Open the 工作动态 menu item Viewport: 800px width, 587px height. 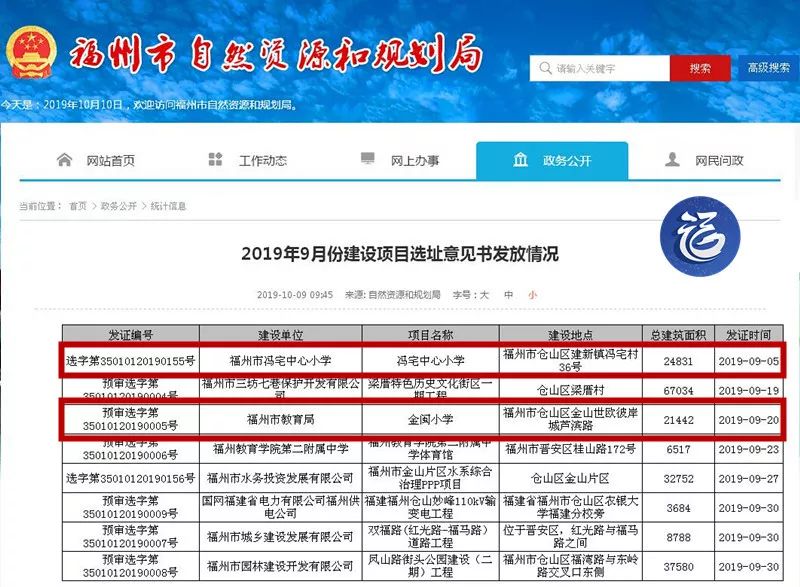point(265,159)
